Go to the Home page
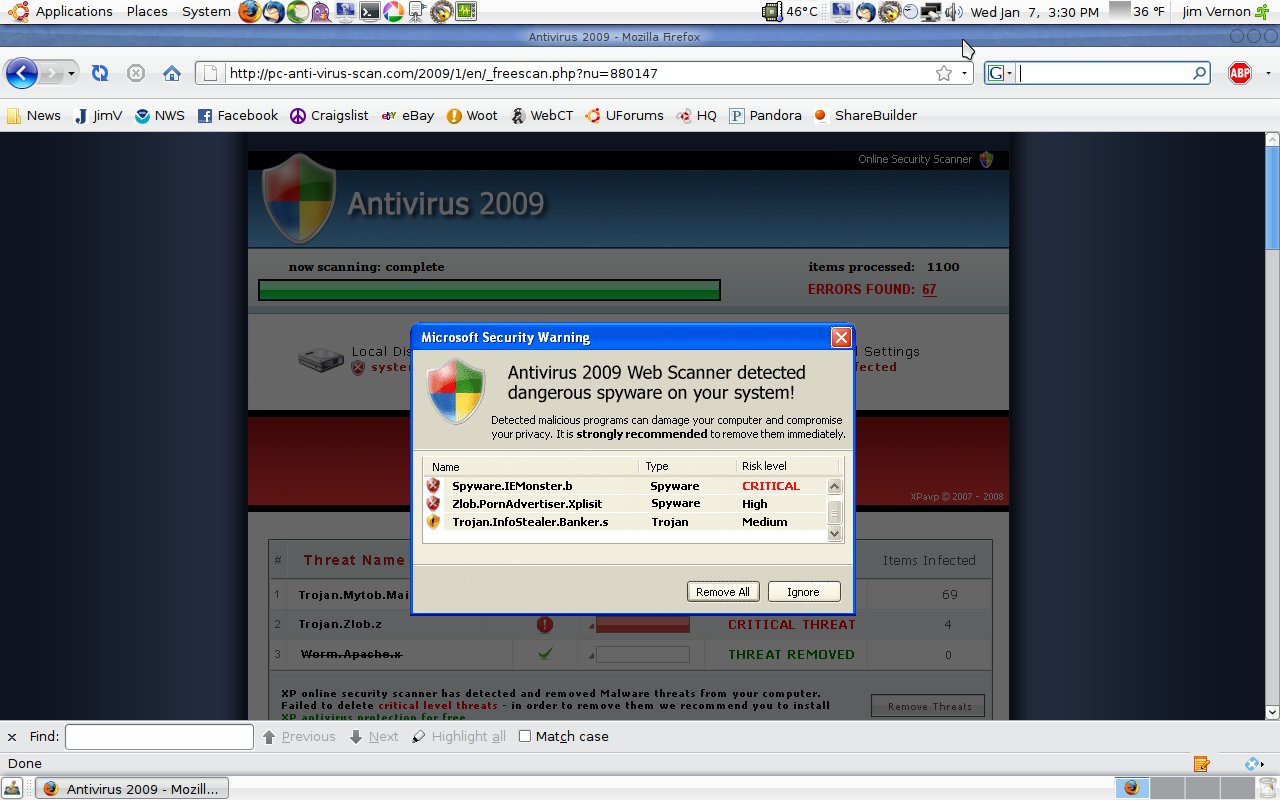Viewport: 1280px width, 800px height. click(172, 73)
